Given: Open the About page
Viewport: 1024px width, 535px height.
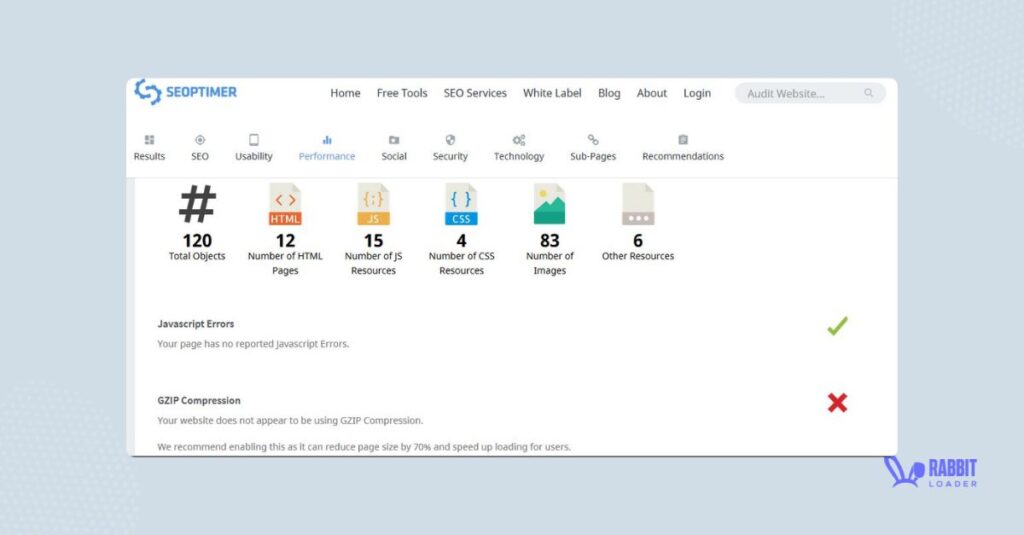Looking at the screenshot, I should 652,93.
